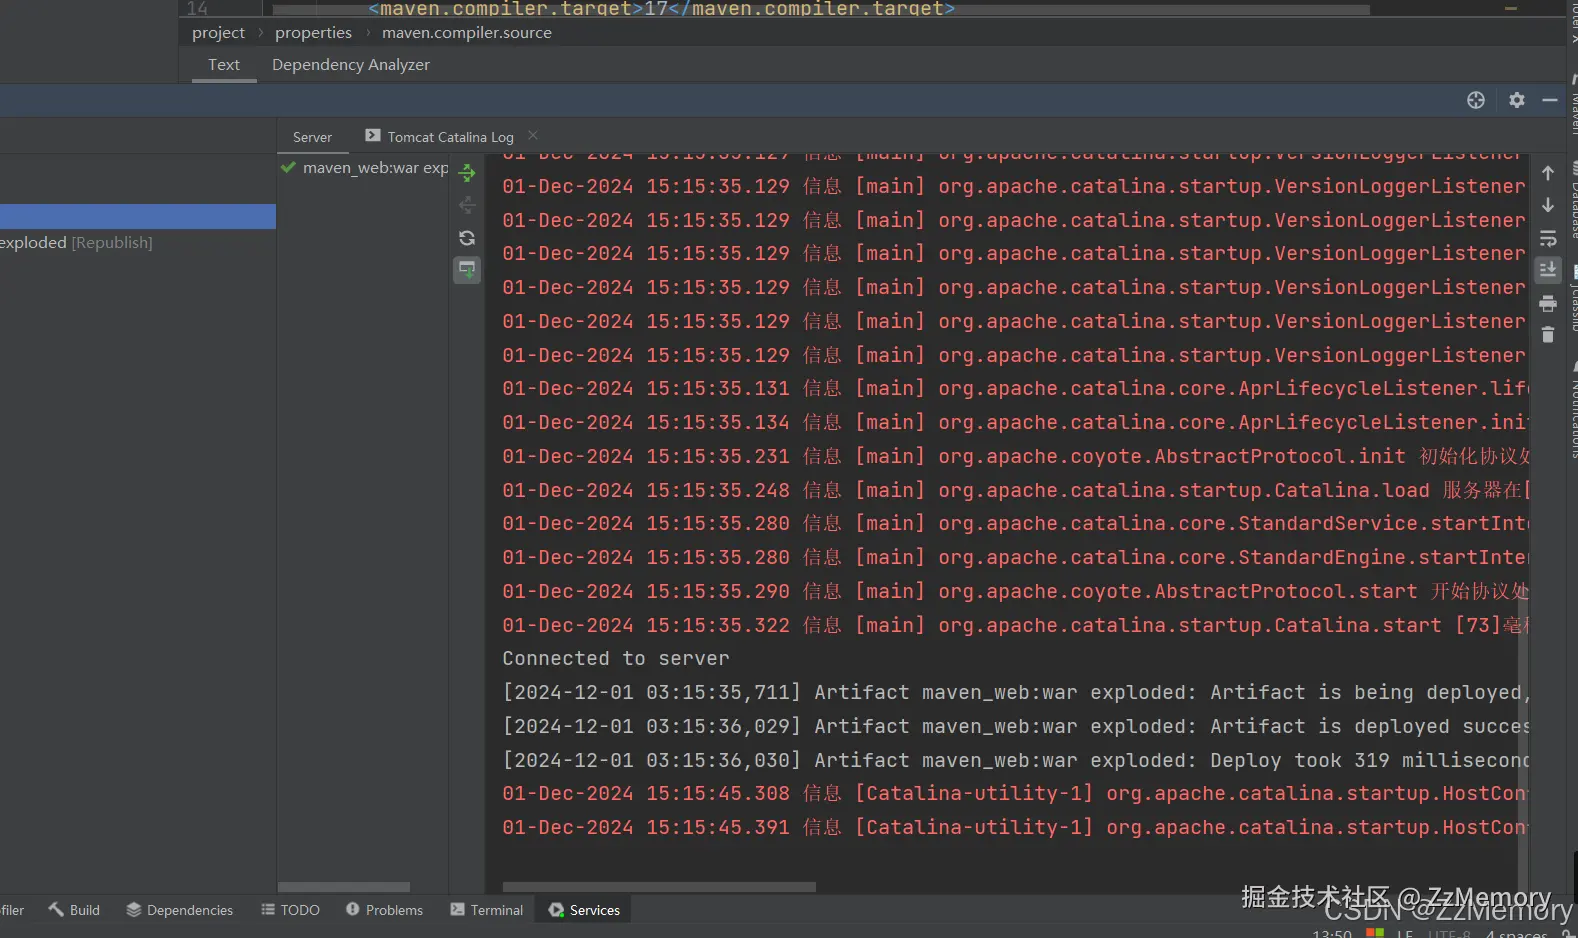
Task: Click the AbstractProtocol.init log line
Action: pos(1014,457)
